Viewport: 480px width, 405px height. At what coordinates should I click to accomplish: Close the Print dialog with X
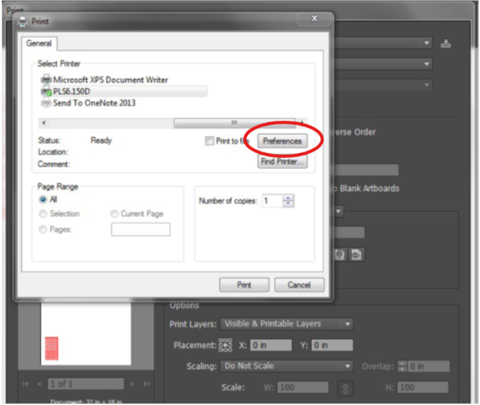[314, 18]
